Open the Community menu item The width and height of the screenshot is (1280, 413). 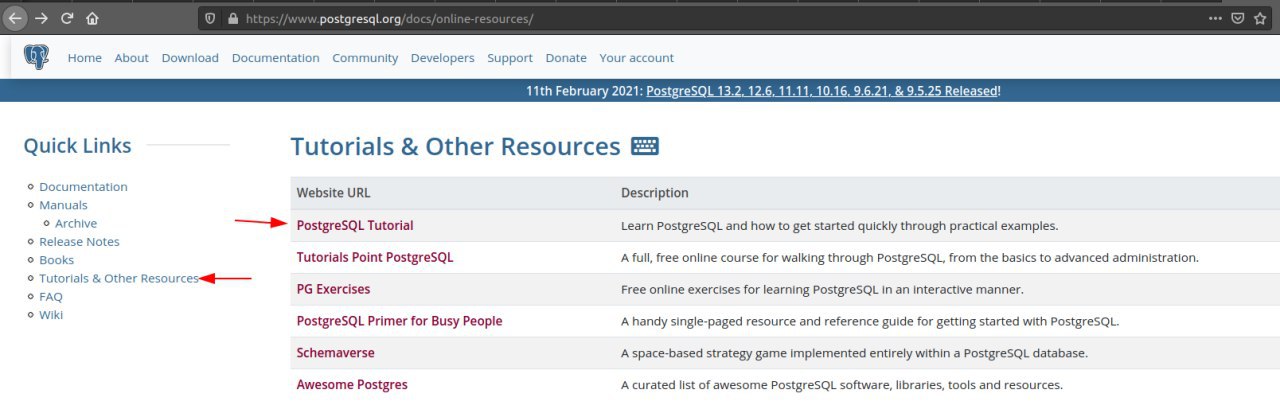(365, 58)
